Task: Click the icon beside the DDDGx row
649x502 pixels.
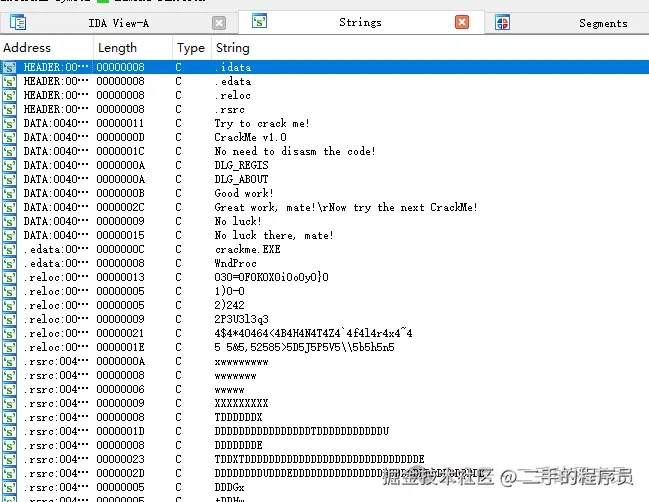Action: [x=10, y=488]
